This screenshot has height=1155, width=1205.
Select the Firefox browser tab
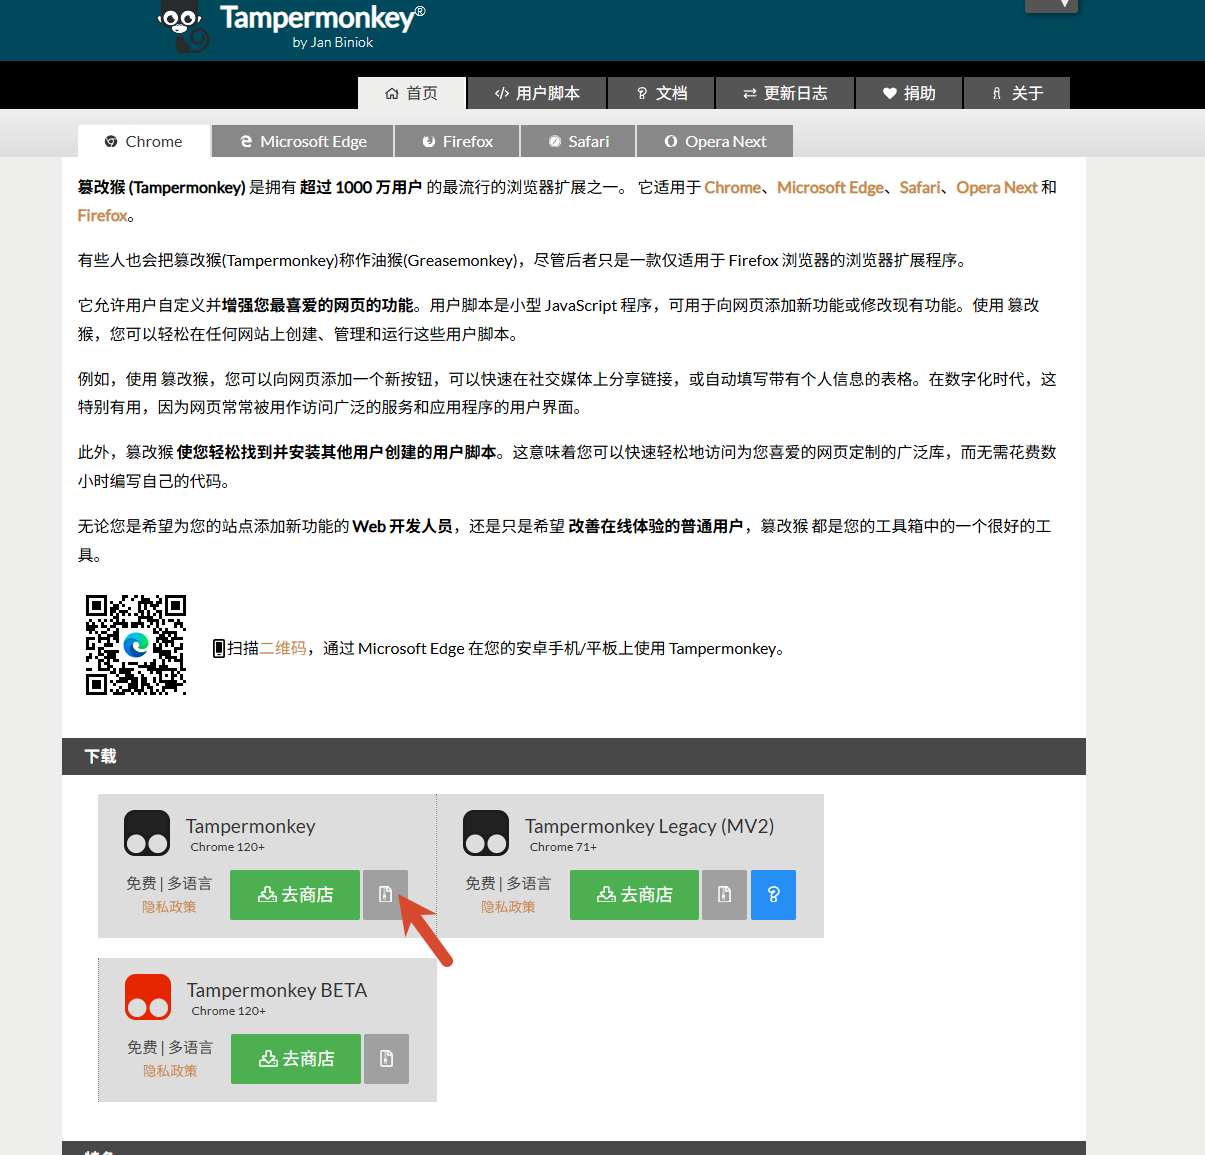click(457, 141)
